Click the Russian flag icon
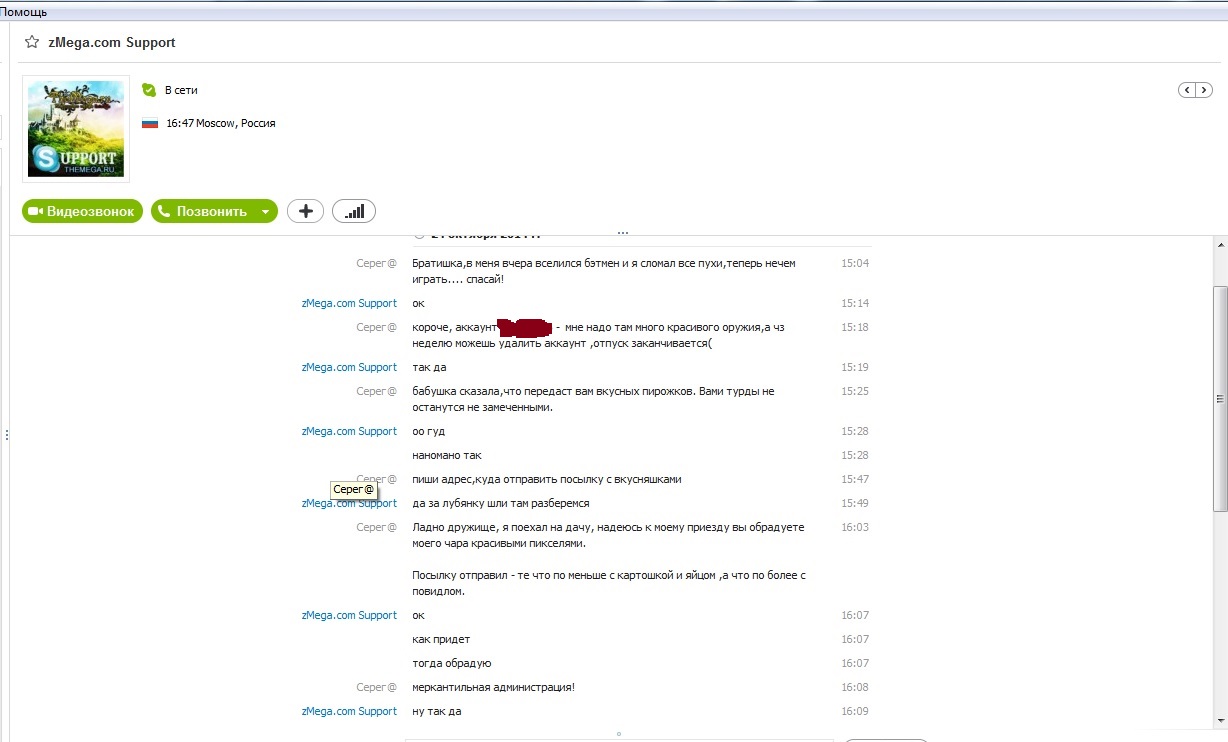The height and width of the screenshot is (742, 1228). 150,124
